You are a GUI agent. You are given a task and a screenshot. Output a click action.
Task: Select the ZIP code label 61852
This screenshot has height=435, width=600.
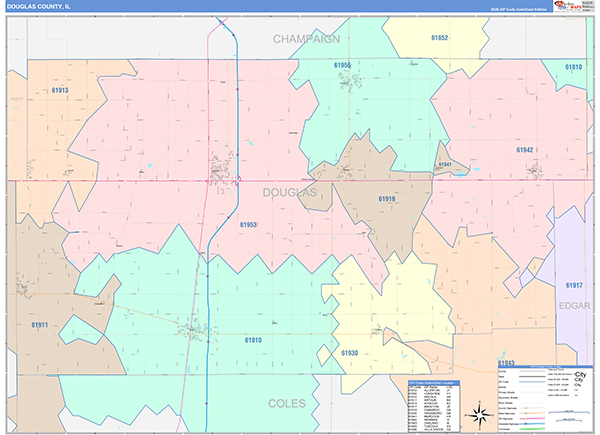pos(439,38)
